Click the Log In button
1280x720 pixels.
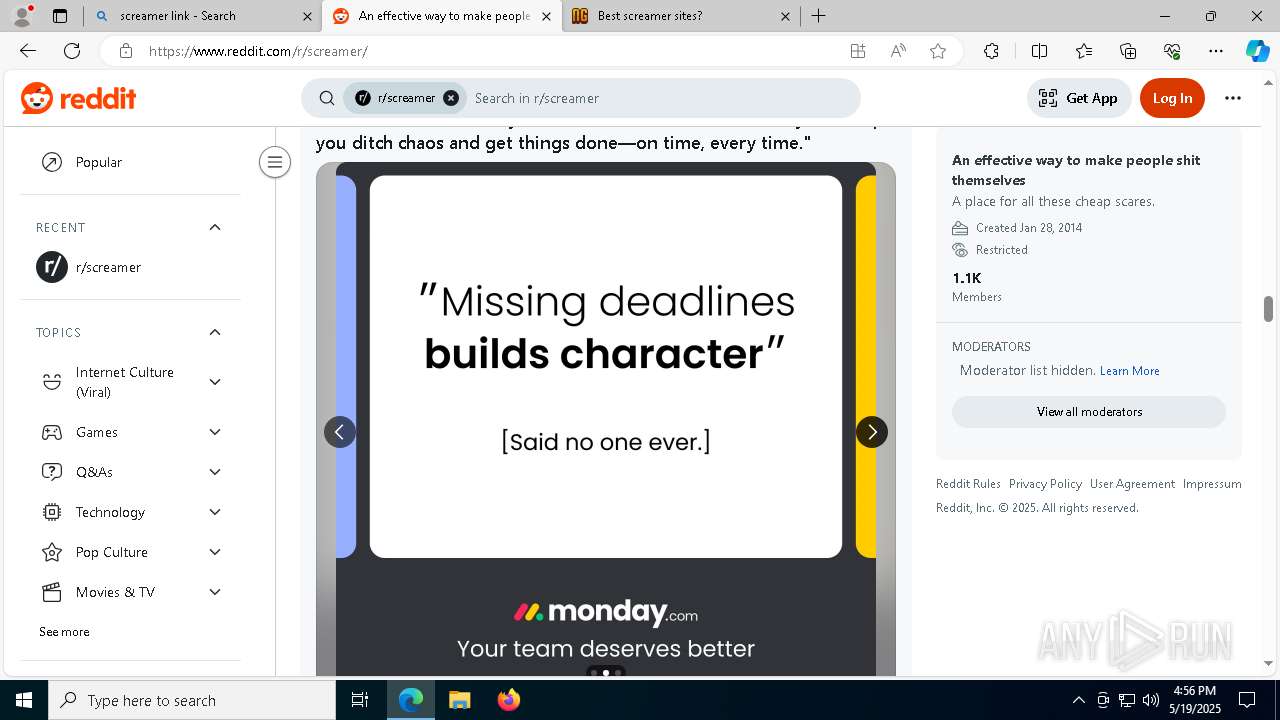coord(1172,98)
